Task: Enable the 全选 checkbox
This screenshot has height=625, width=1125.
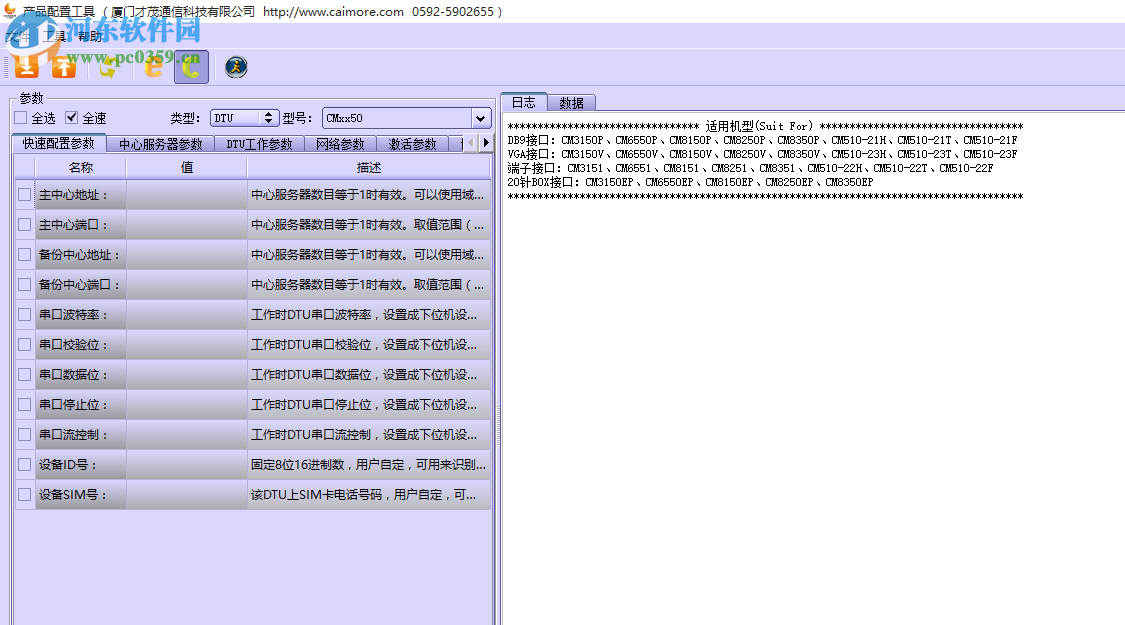Action: [19, 117]
